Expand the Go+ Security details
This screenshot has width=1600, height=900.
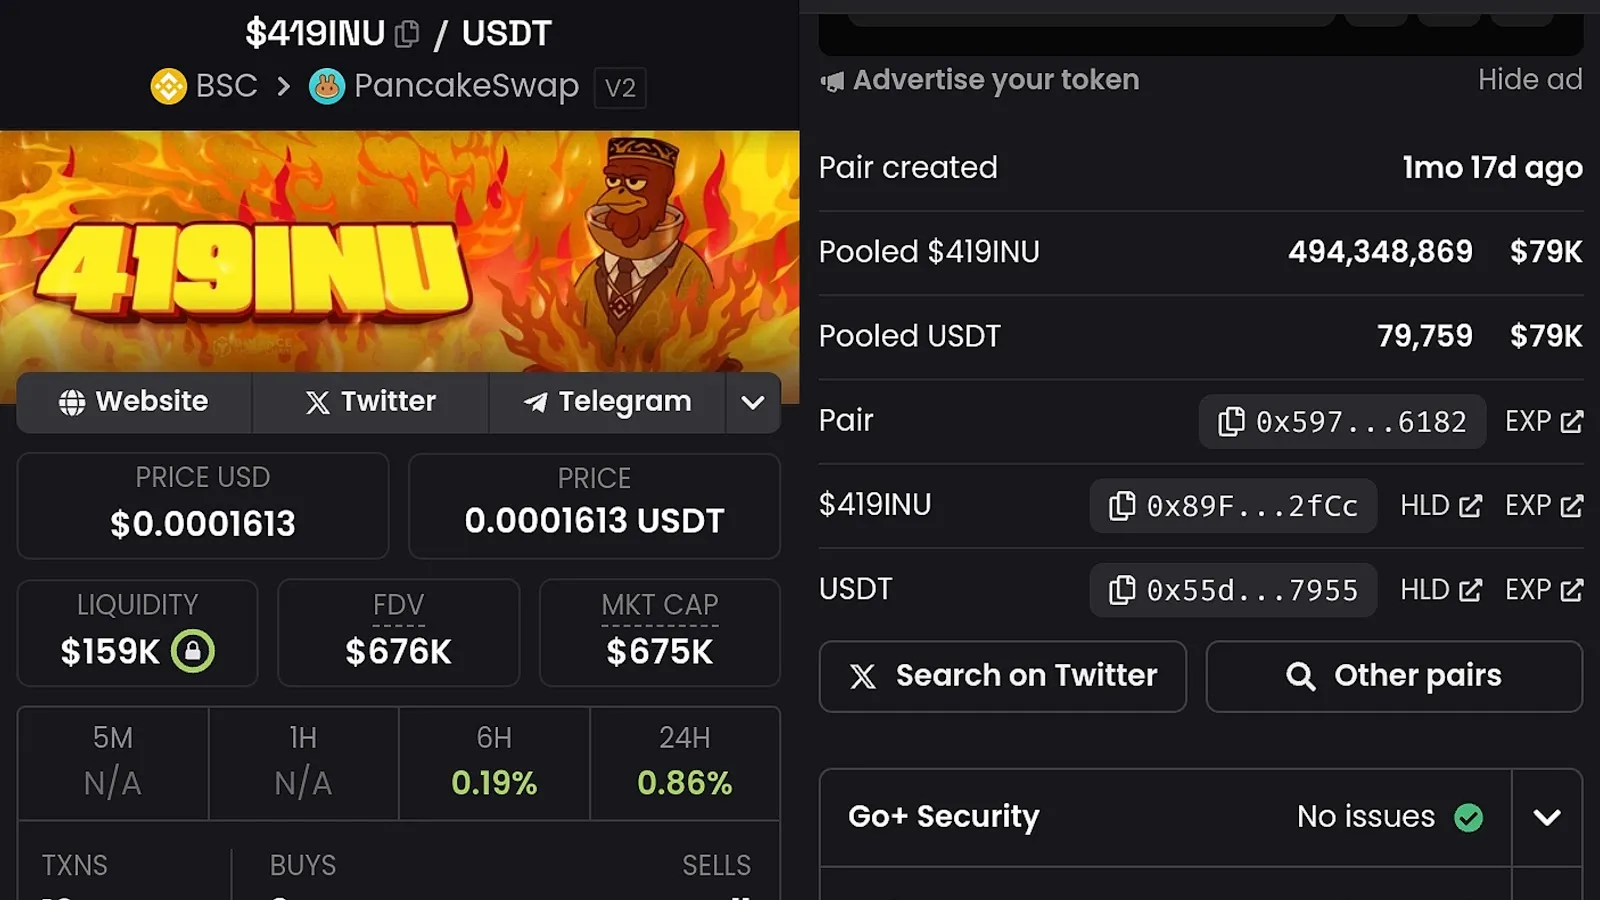tap(1547, 817)
